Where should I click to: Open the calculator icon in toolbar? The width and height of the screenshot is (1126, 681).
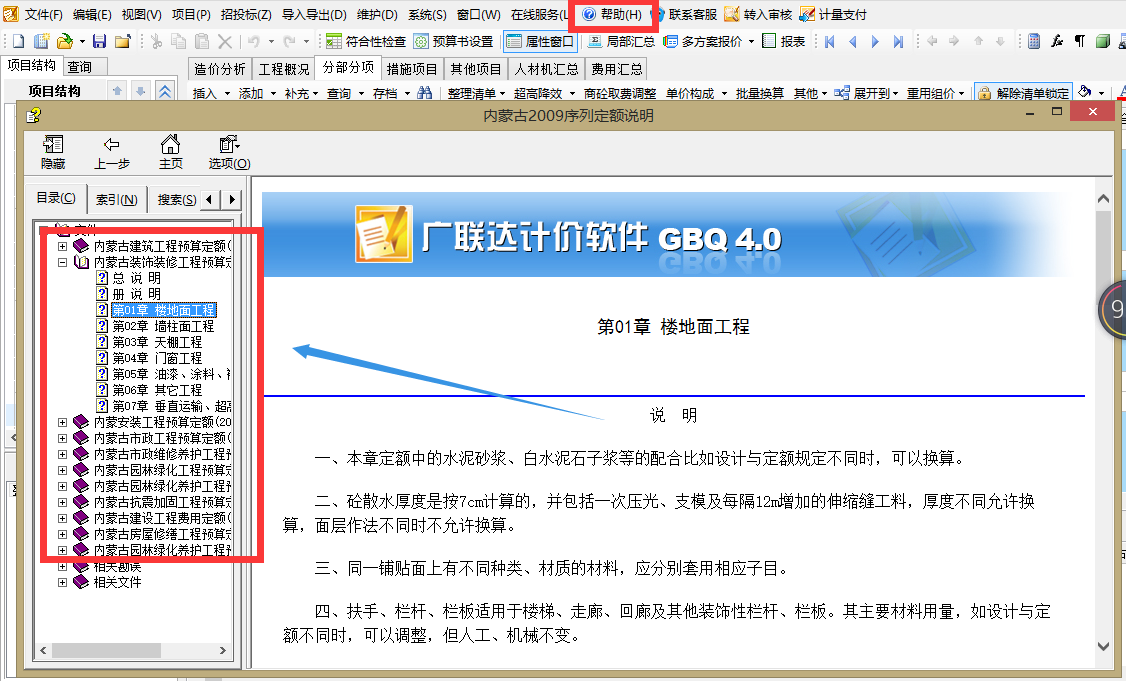(x=1034, y=42)
